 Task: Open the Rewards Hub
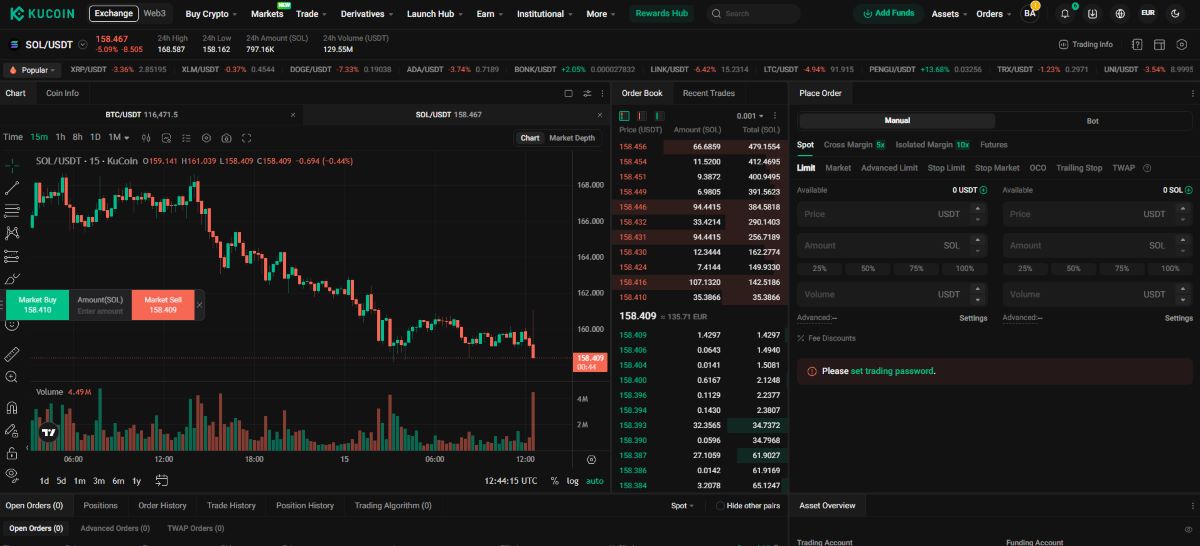pyautogui.click(x=662, y=14)
